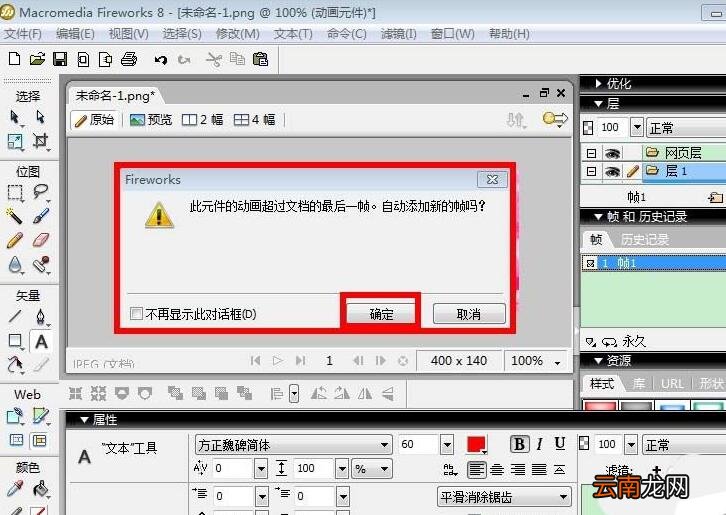Click the layer opacity 100 field
Viewport: 726px width, 515px height.
[612, 127]
